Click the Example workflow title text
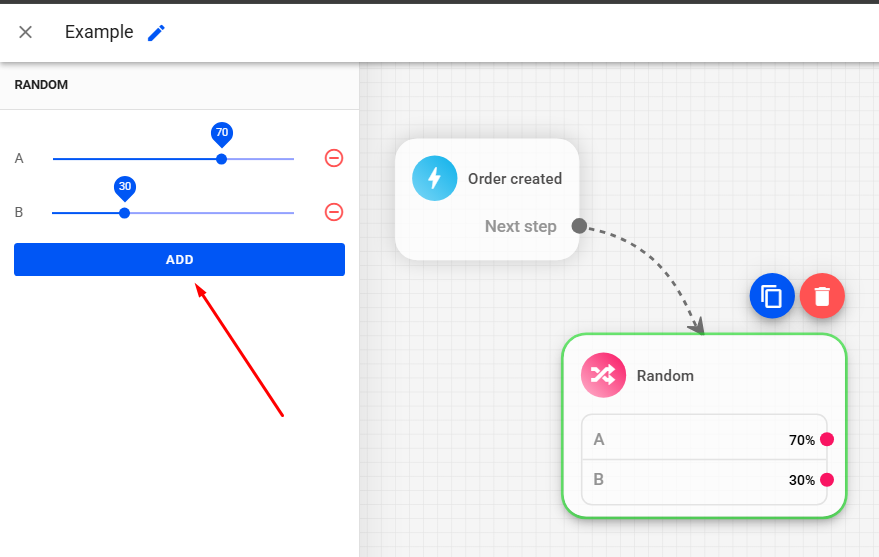The image size is (879, 557). (99, 32)
